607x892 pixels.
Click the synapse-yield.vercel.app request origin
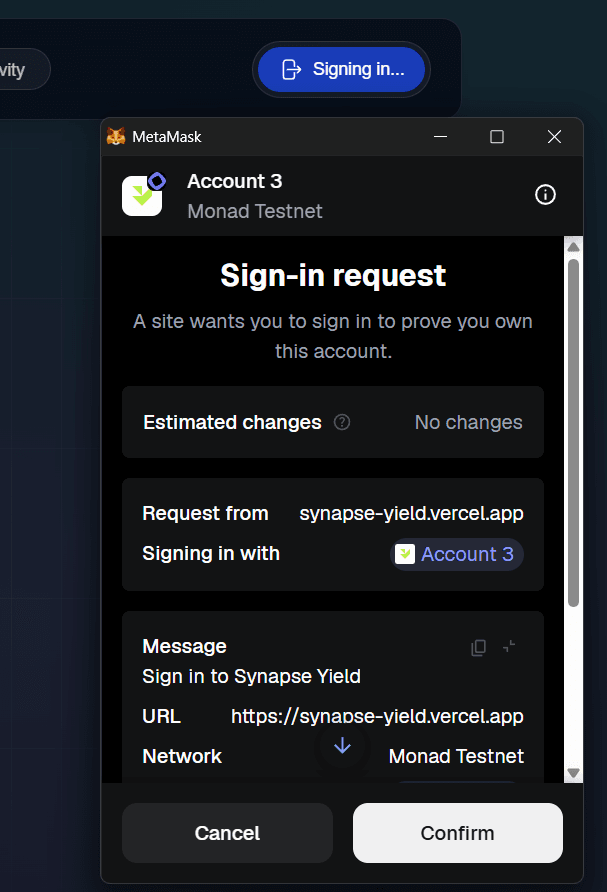[x=411, y=513]
